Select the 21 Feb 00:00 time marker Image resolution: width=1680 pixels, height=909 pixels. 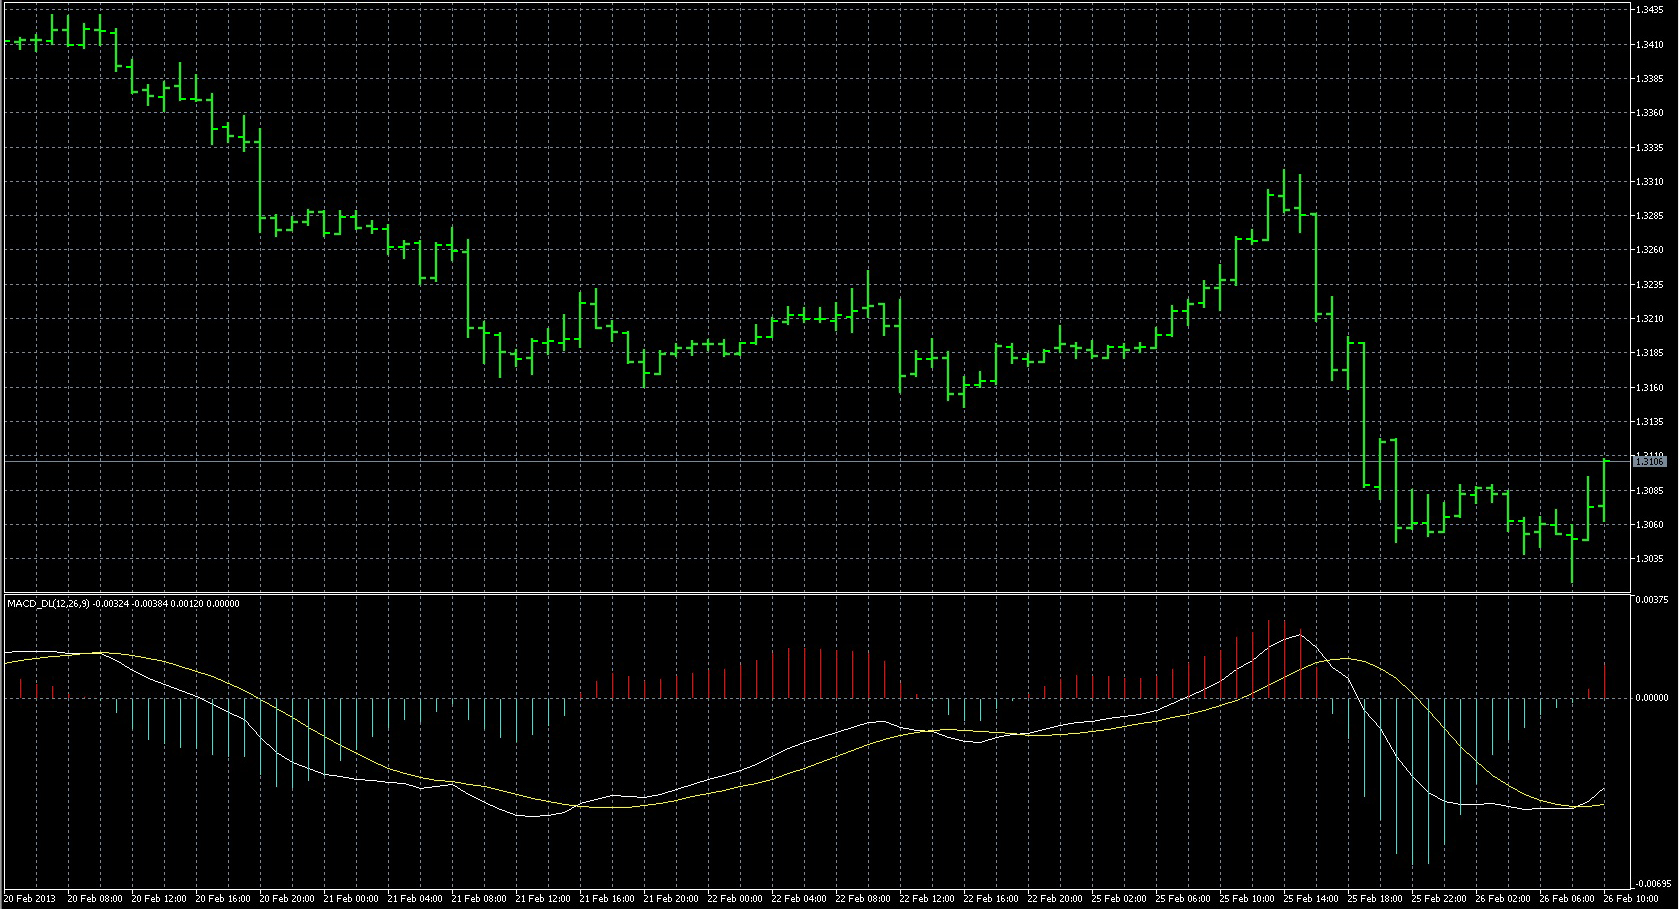(353, 899)
